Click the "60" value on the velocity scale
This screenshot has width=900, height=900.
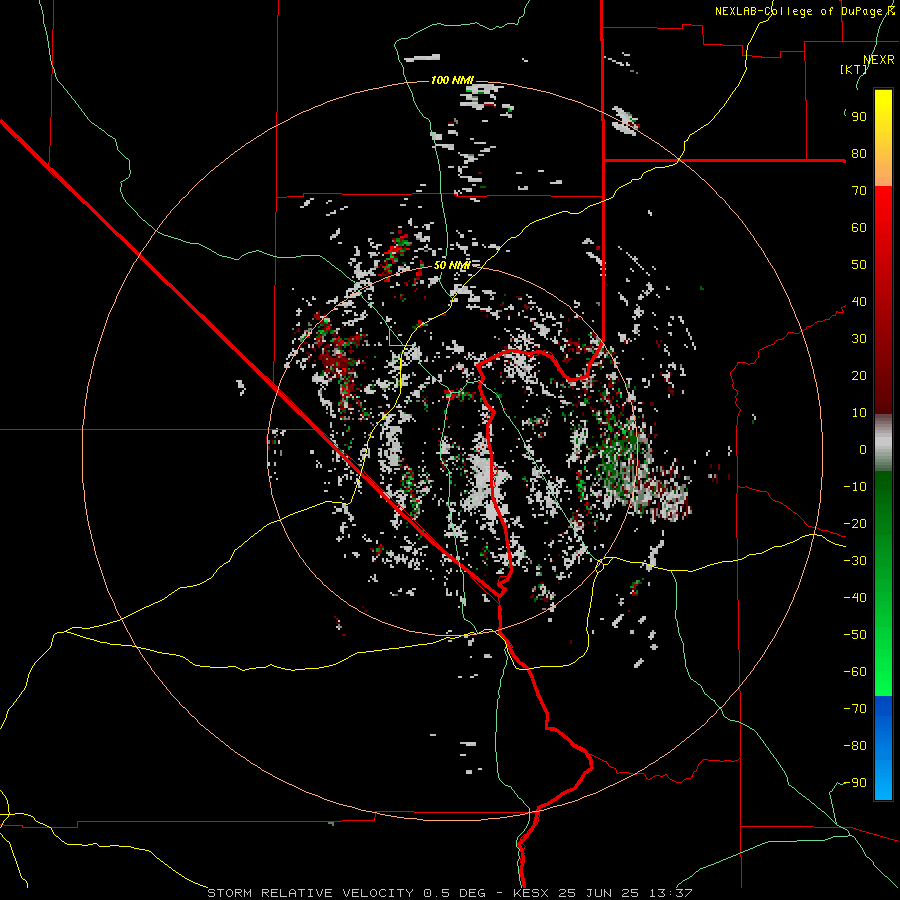point(859,228)
